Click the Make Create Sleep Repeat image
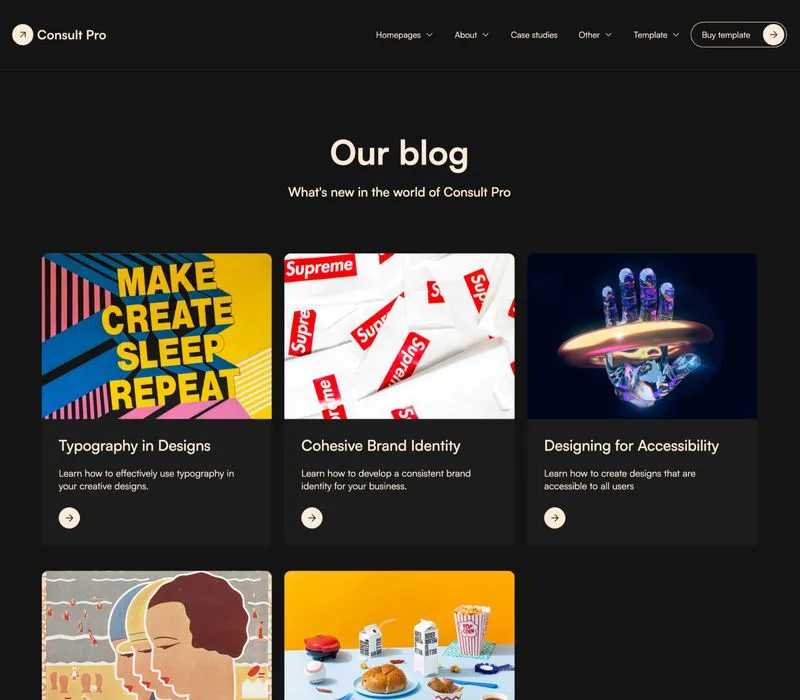The image size is (800, 700). 157,336
